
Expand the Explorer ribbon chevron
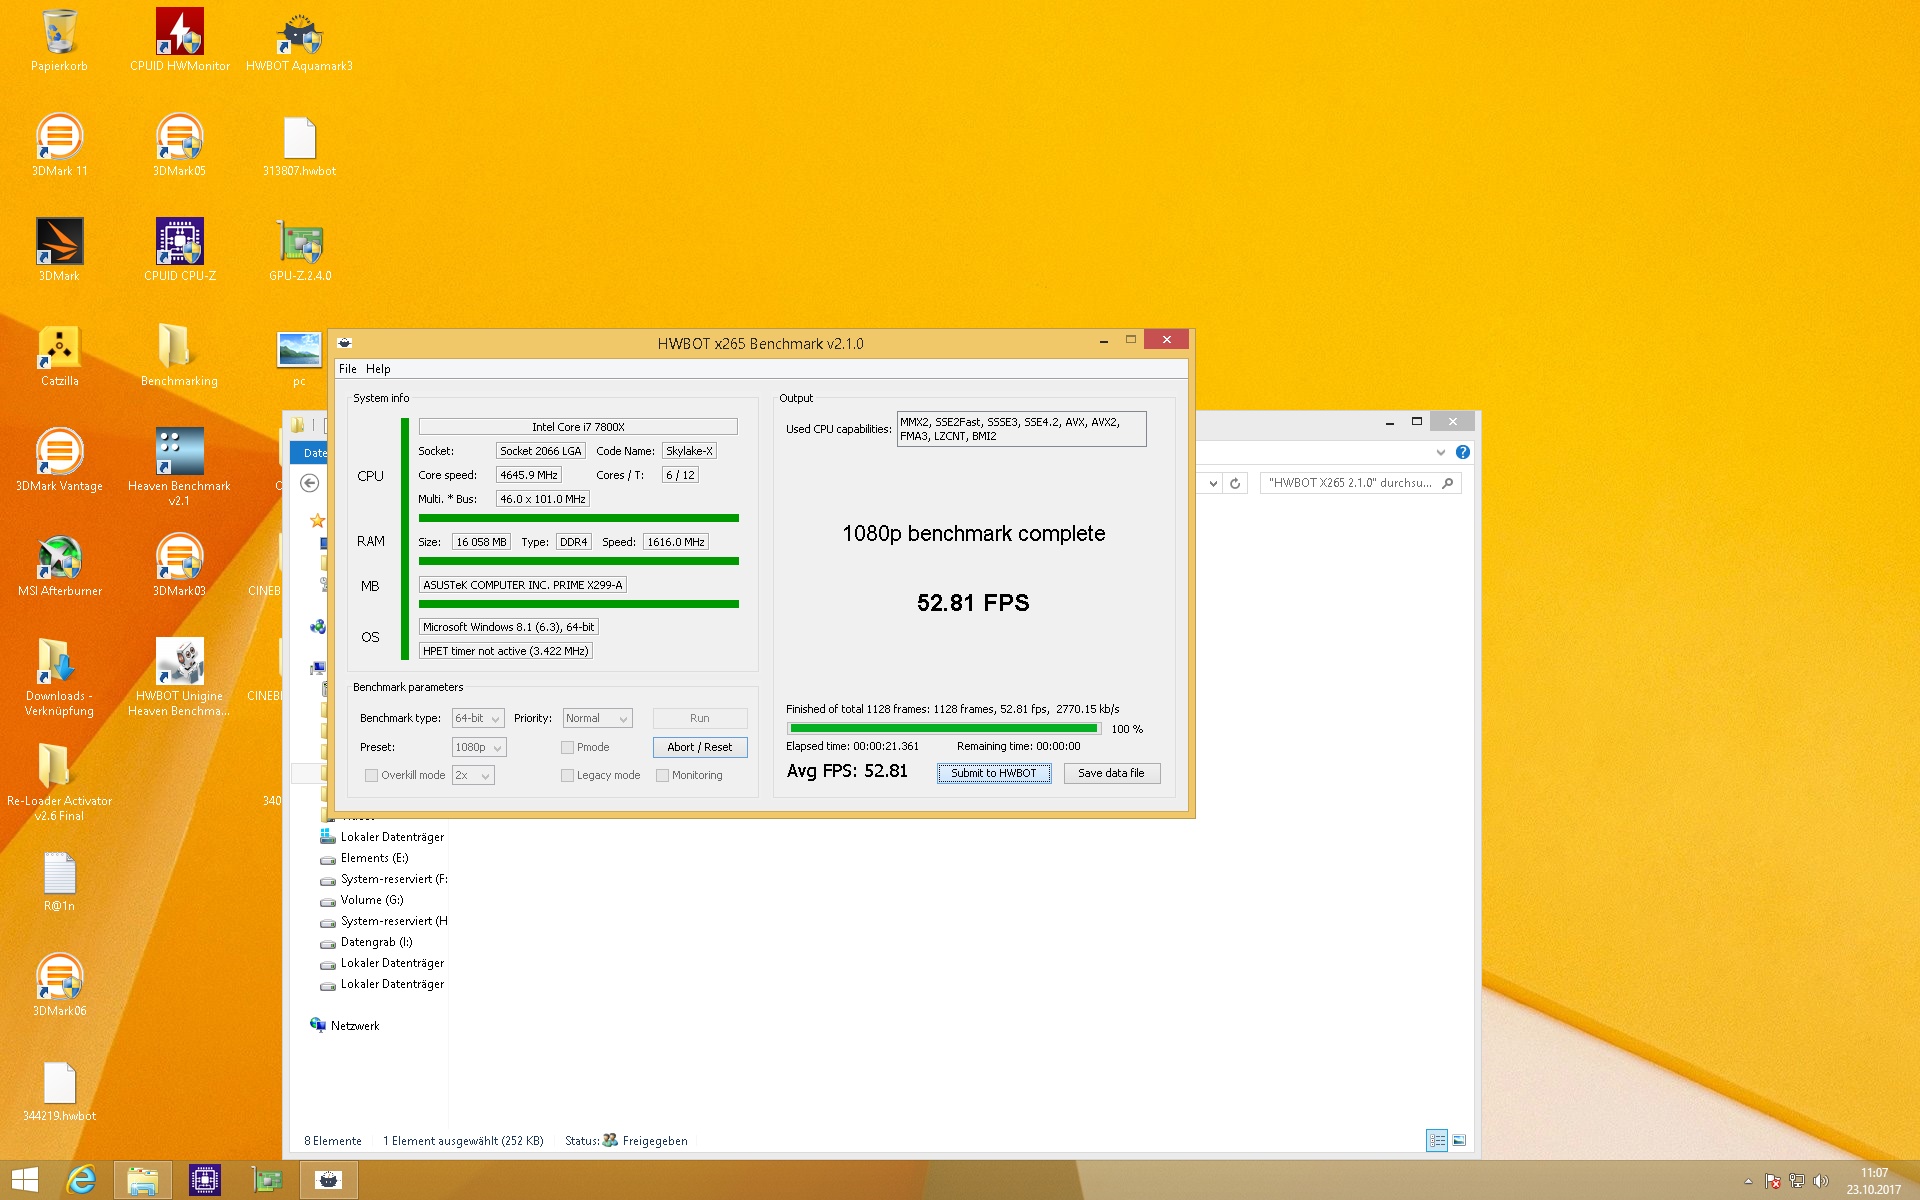click(x=1441, y=452)
